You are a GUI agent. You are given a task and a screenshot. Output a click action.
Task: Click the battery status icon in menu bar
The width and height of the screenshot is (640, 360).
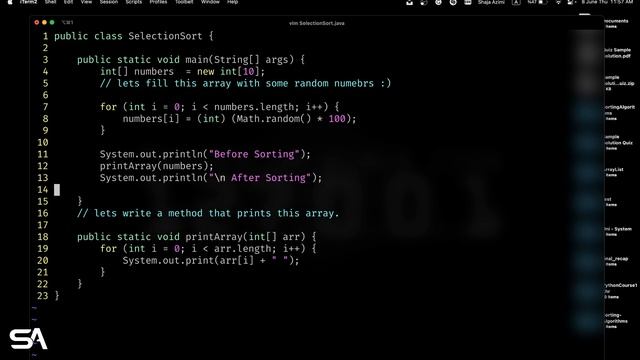(x=543, y=2)
